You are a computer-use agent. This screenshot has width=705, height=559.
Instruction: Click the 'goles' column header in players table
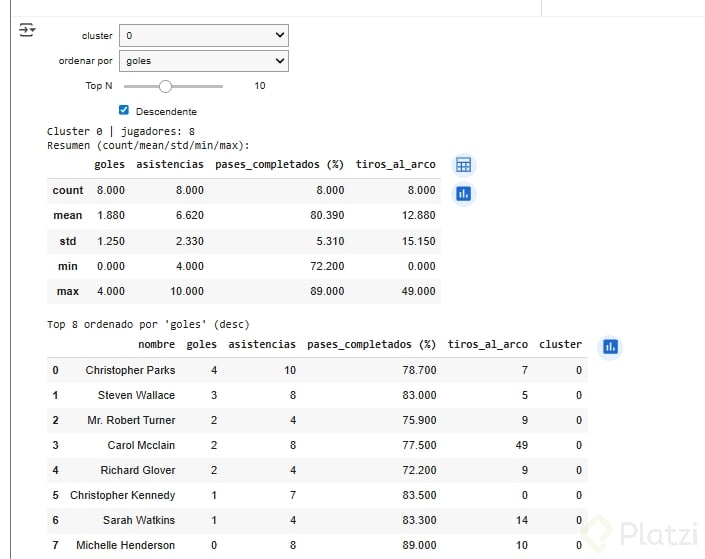click(x=201, y=345)
